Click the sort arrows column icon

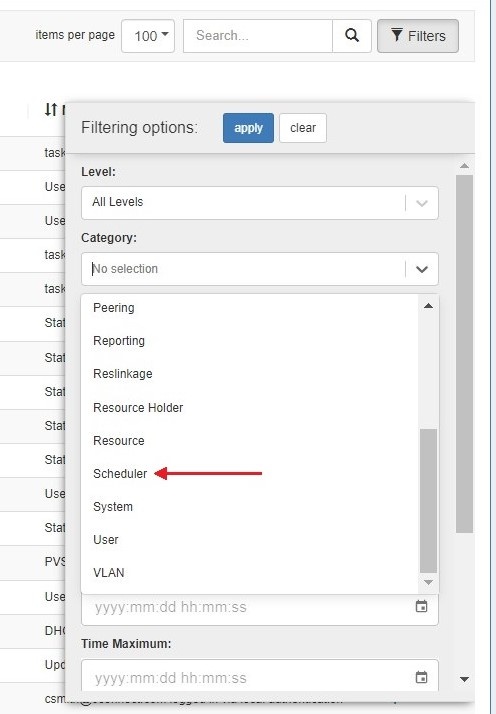51,109
